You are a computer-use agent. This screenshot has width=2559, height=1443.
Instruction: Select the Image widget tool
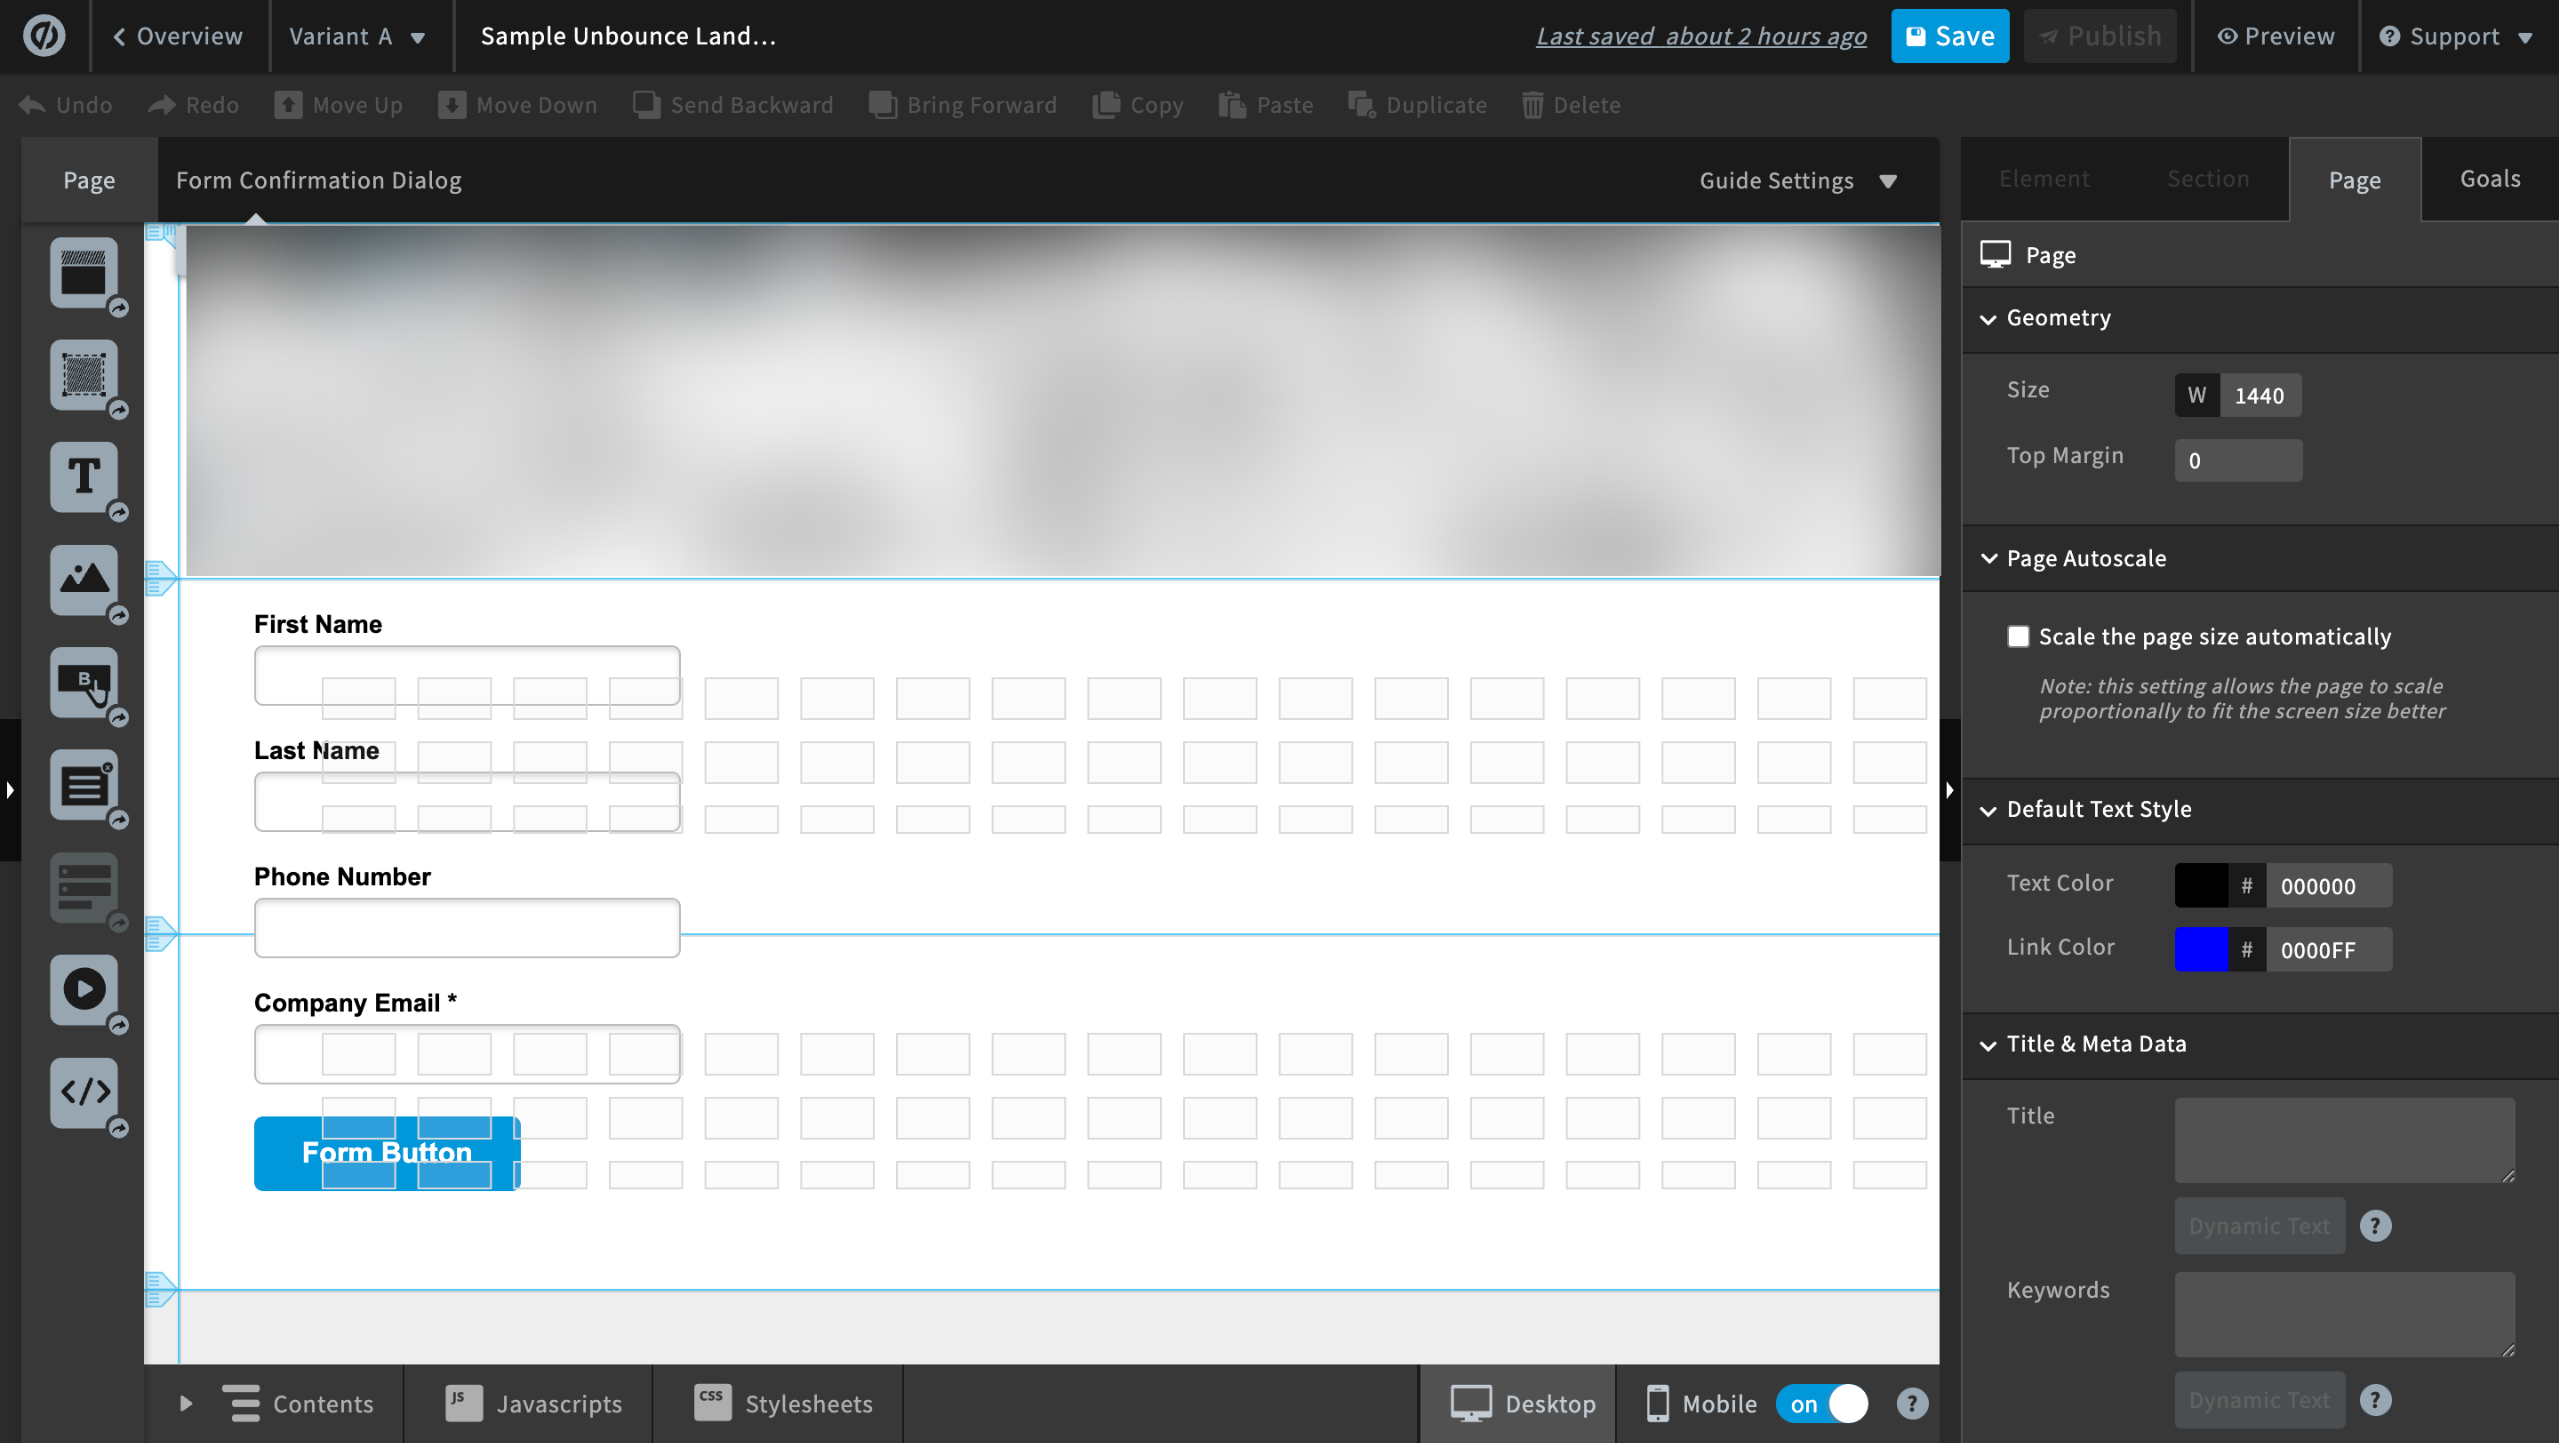tap(84, 580)
